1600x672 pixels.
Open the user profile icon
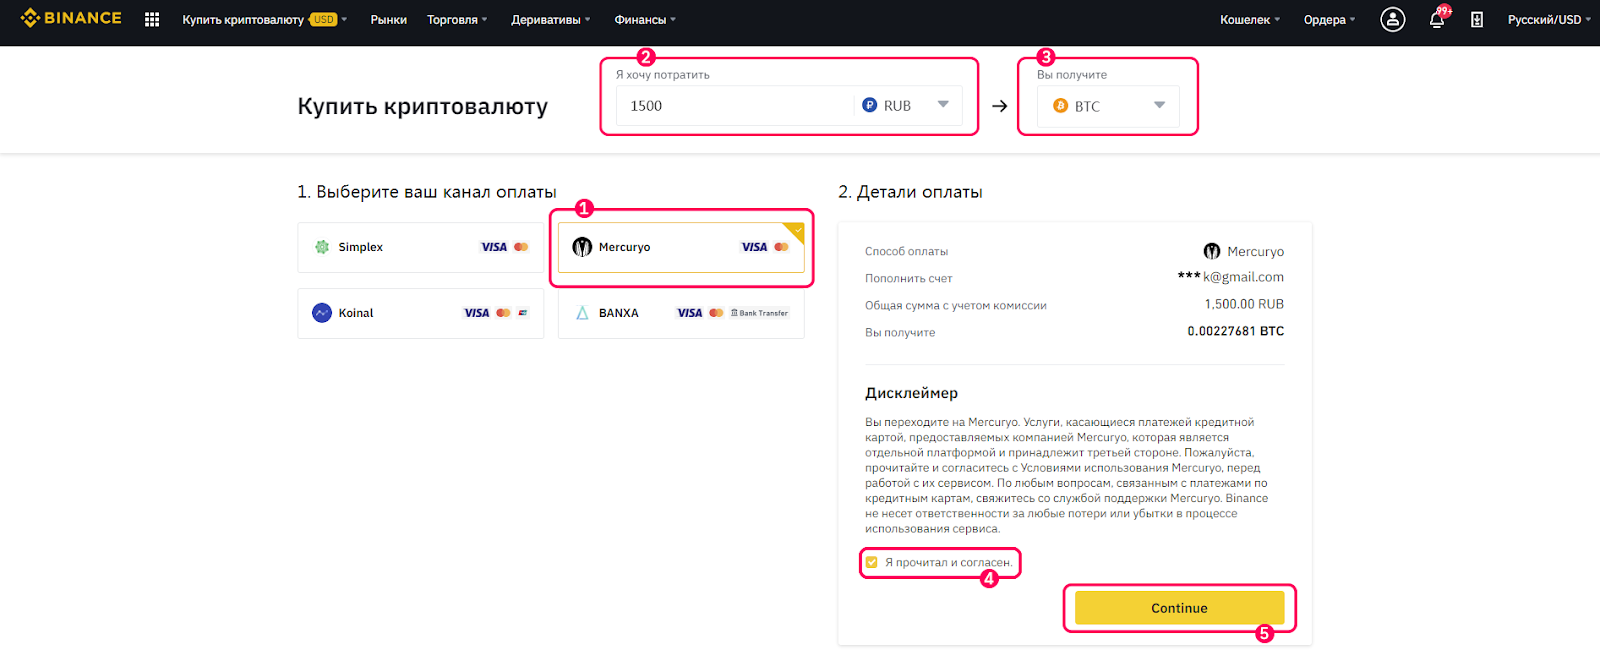pos(1392,19)
